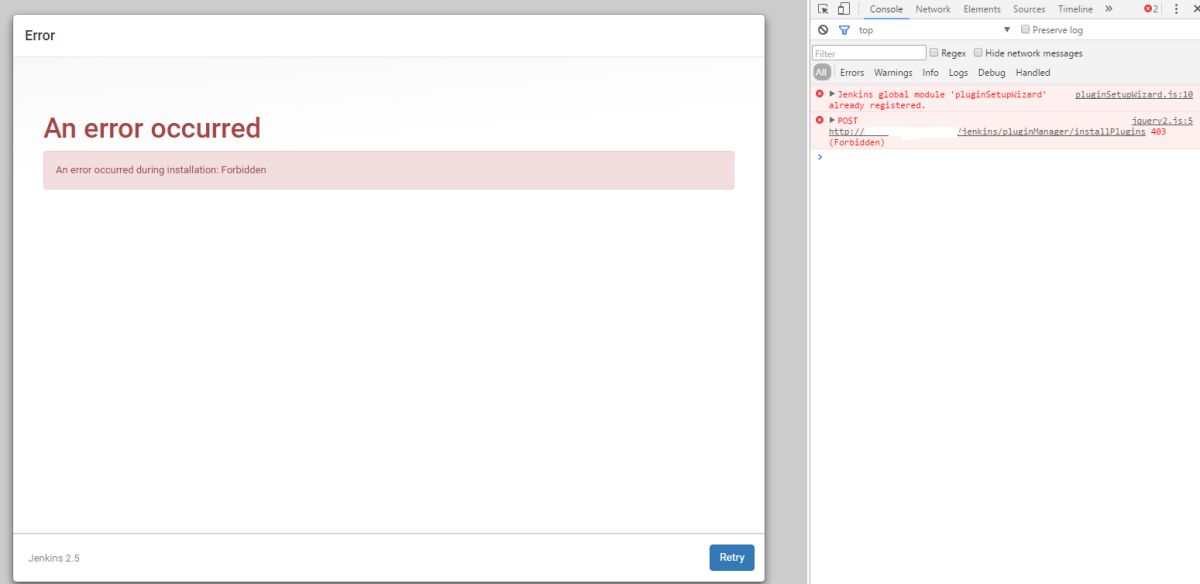The image size is (1200, 584).
Task: Select the All log level filter
Action: pyautogui.click(x=821, y=72)
